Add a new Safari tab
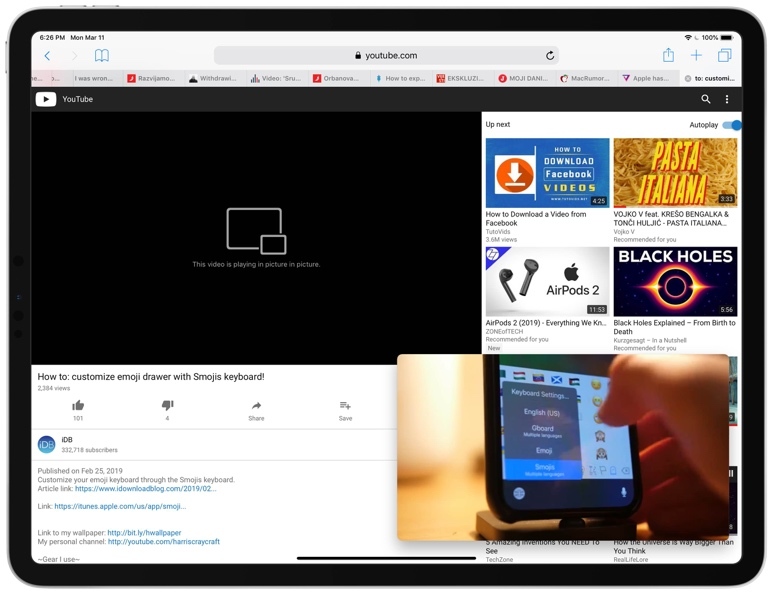Image resolution: width=773 pixels, height=595 pixels. 696,56
